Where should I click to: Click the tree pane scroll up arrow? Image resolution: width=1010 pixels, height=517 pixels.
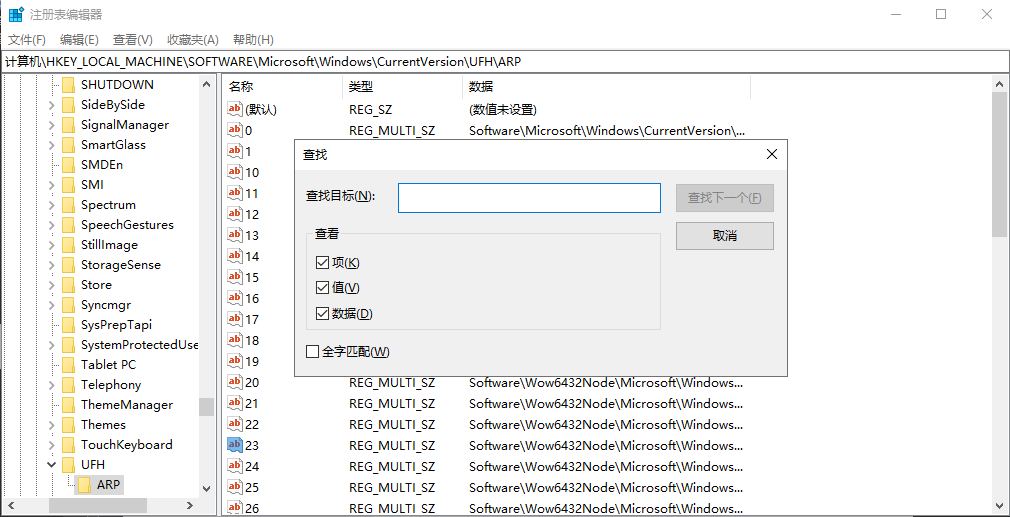tap(206, 84)
